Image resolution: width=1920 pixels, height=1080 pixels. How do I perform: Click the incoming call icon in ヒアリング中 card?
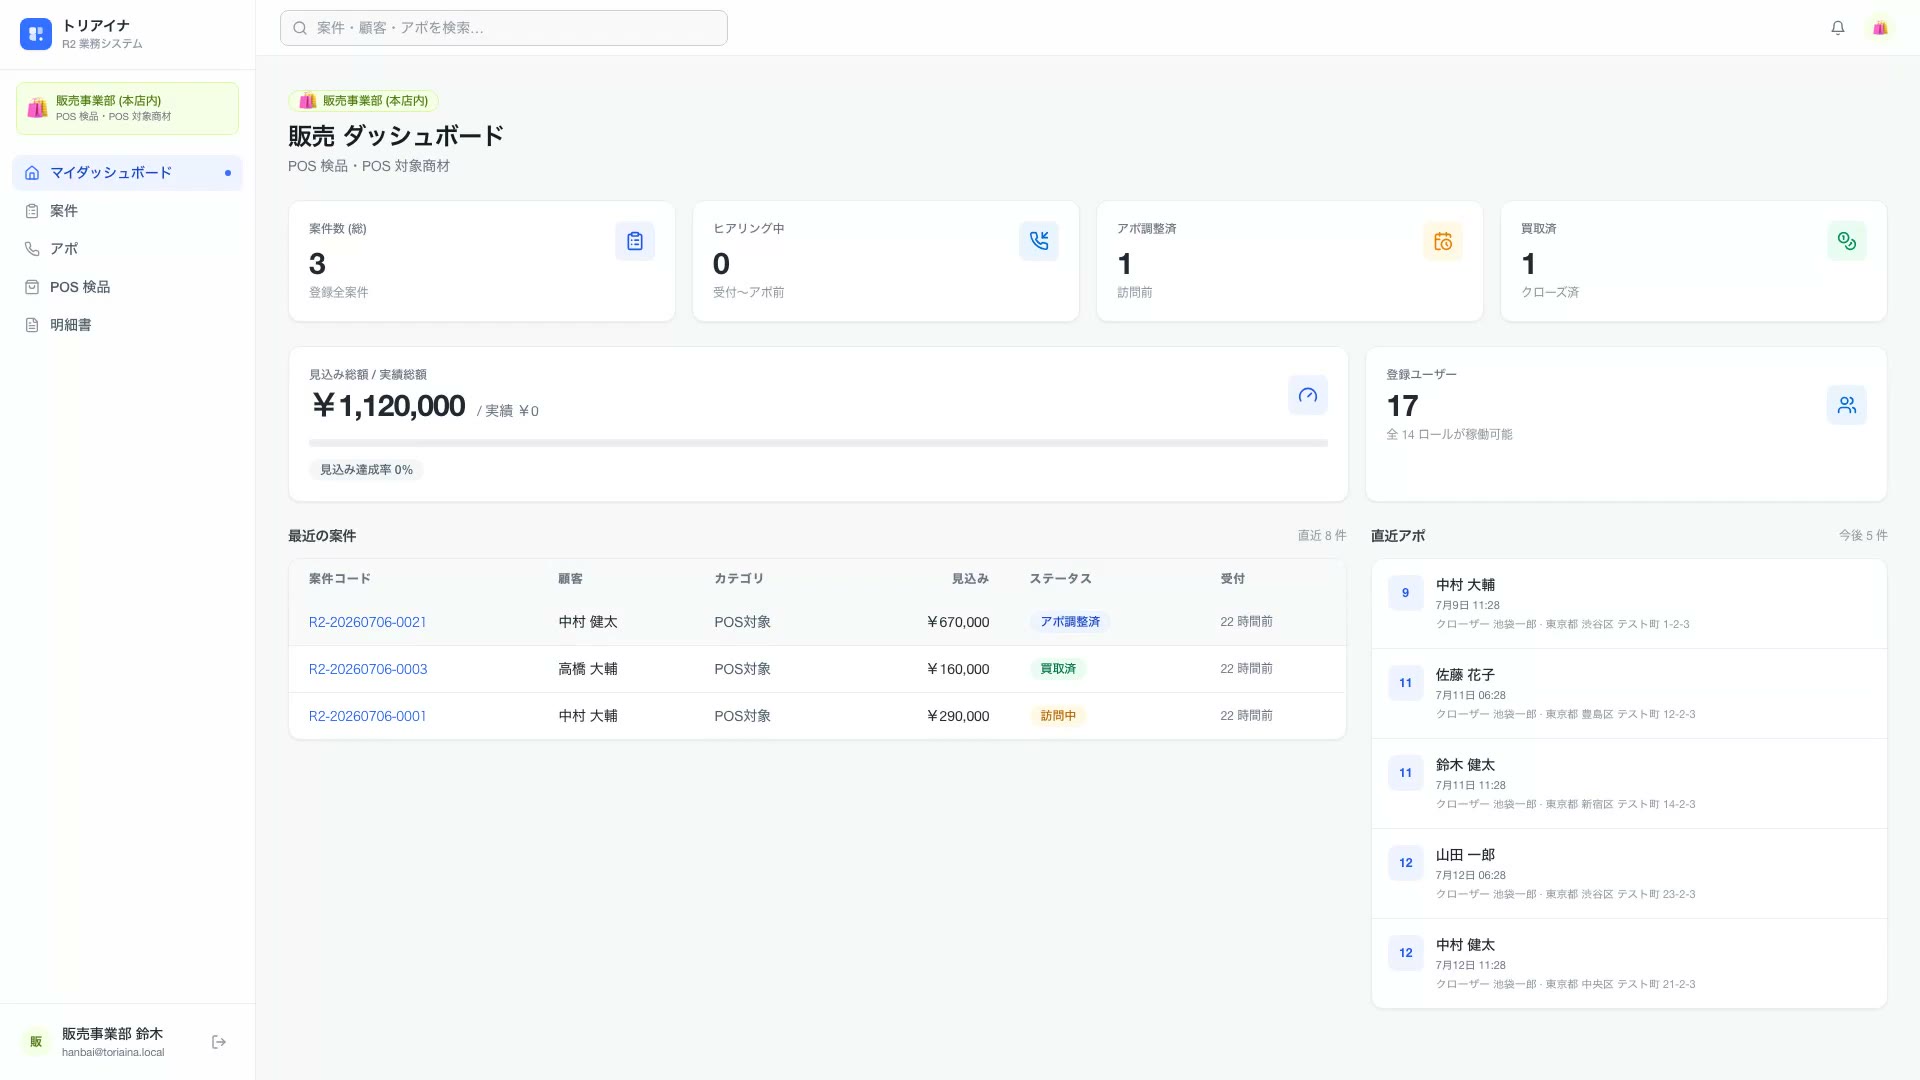(1039, 241)
